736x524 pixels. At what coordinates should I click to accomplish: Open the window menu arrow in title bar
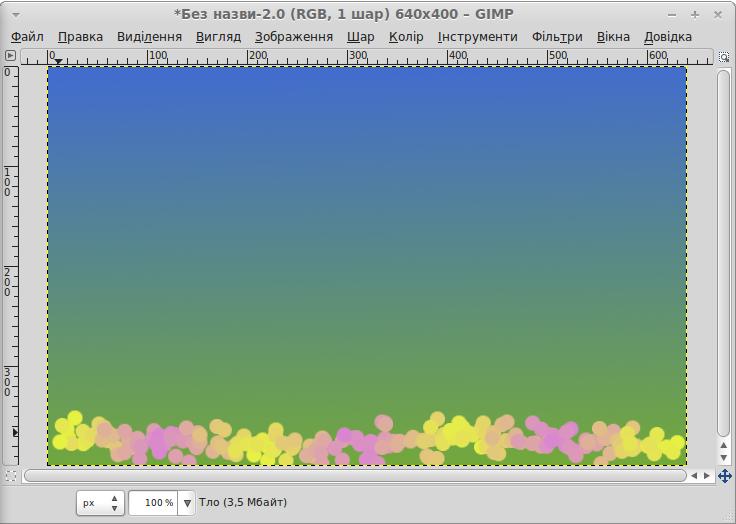[x=15, y=15]
